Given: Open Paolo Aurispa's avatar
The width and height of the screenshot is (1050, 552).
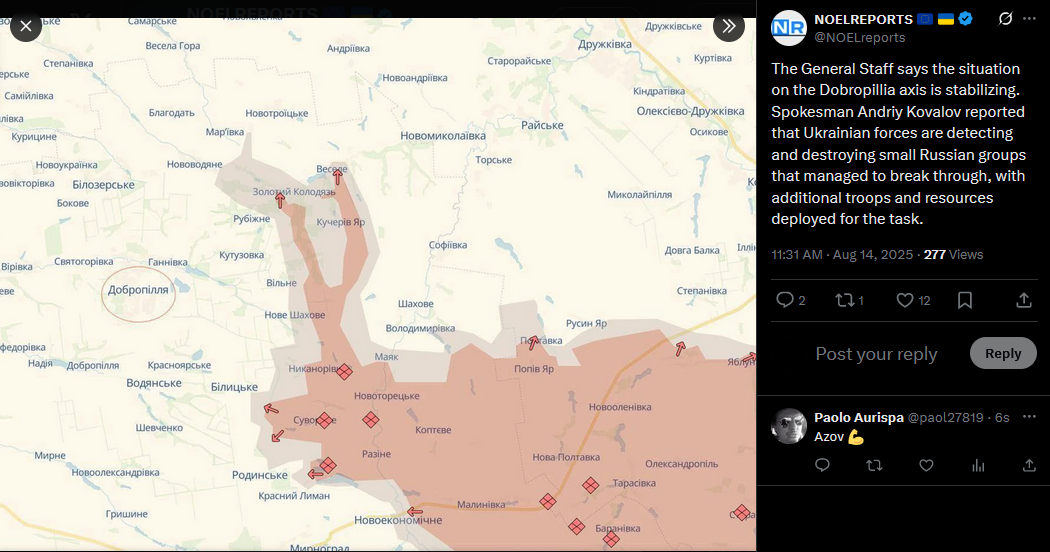Looking at the screenshot, I should (788, 426).
